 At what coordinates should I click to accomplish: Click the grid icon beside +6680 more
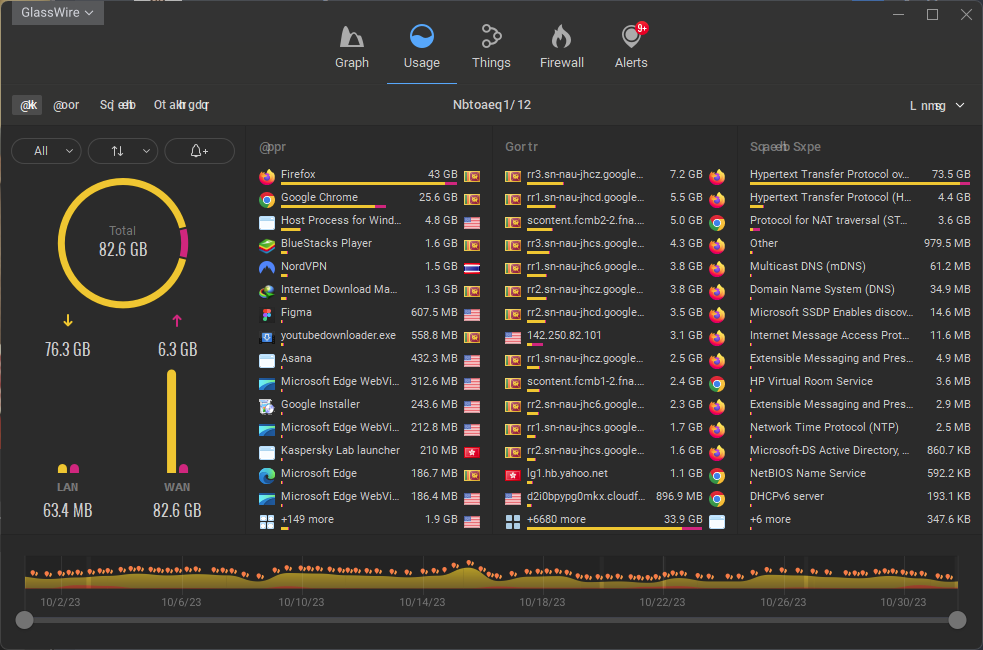(x=513, y=522)
